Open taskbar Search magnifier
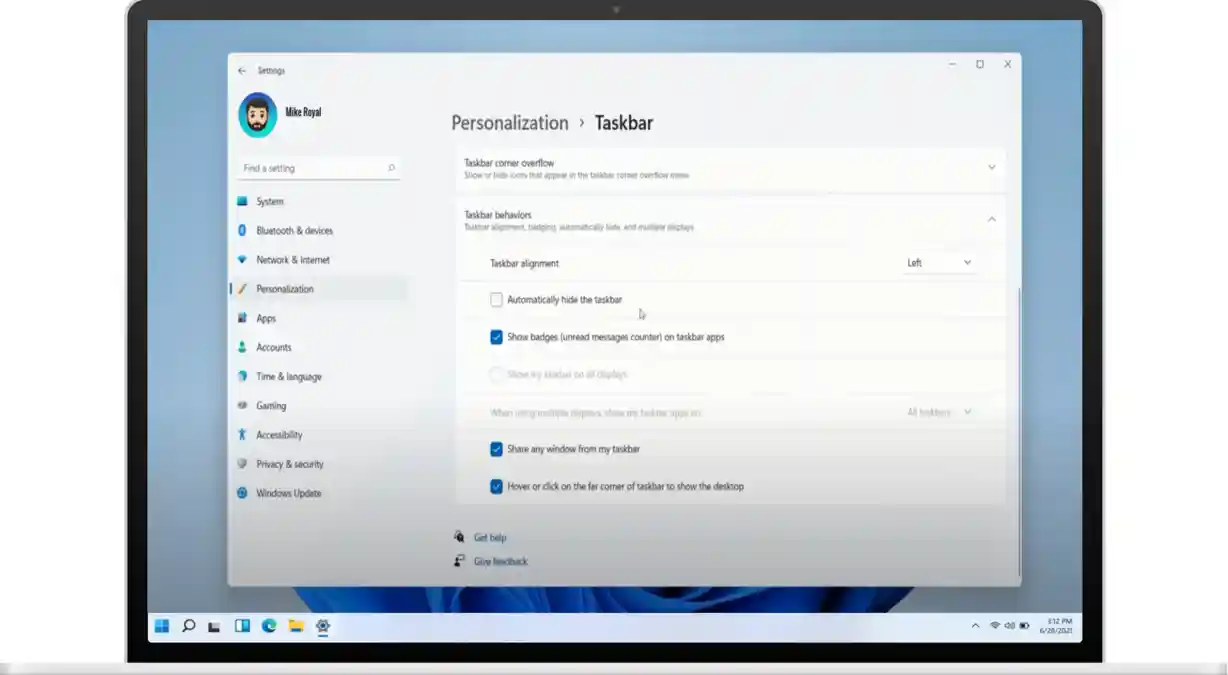1228x675 pixels. click(188, 626)
